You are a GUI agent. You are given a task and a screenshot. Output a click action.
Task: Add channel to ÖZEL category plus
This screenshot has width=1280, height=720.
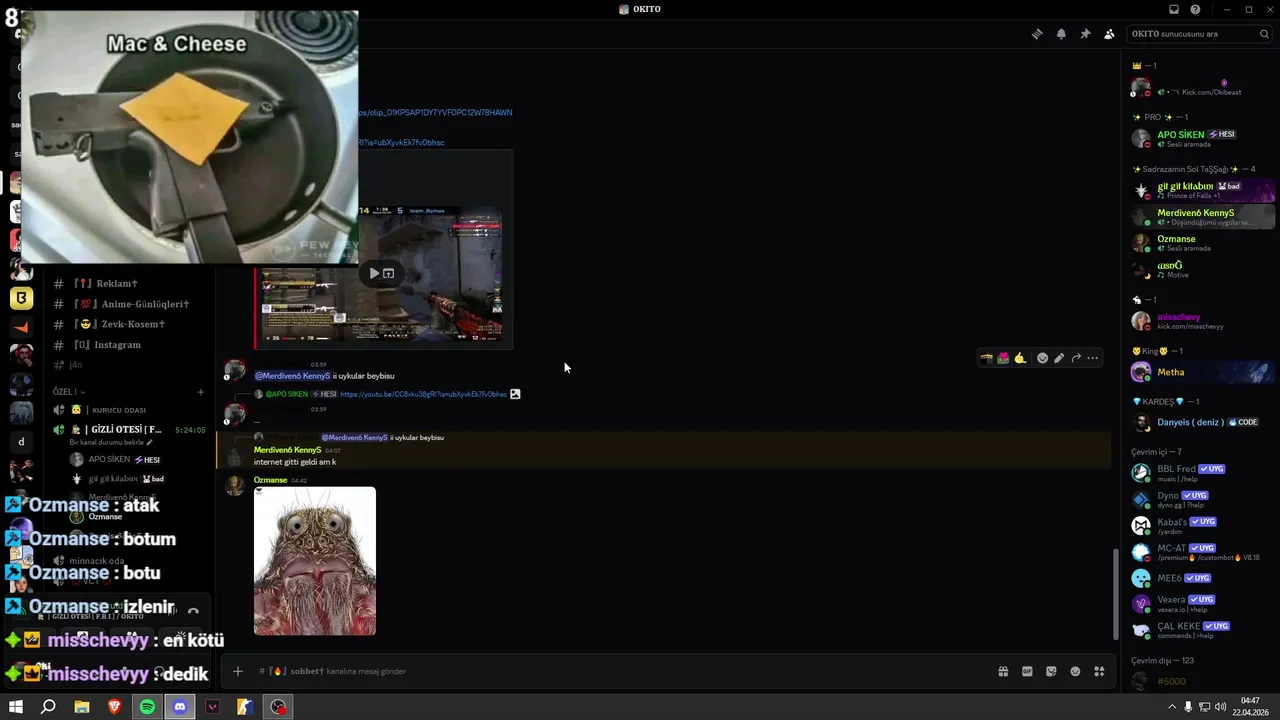click(200, 392)
